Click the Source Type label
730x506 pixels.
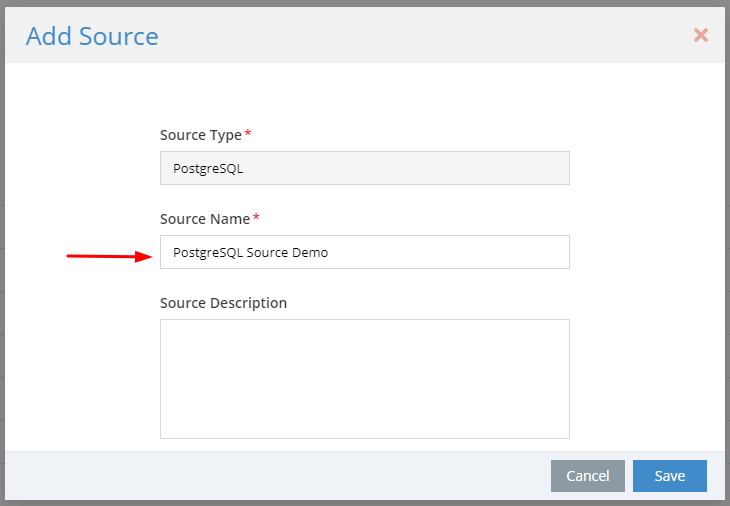(x=201, y=135)
